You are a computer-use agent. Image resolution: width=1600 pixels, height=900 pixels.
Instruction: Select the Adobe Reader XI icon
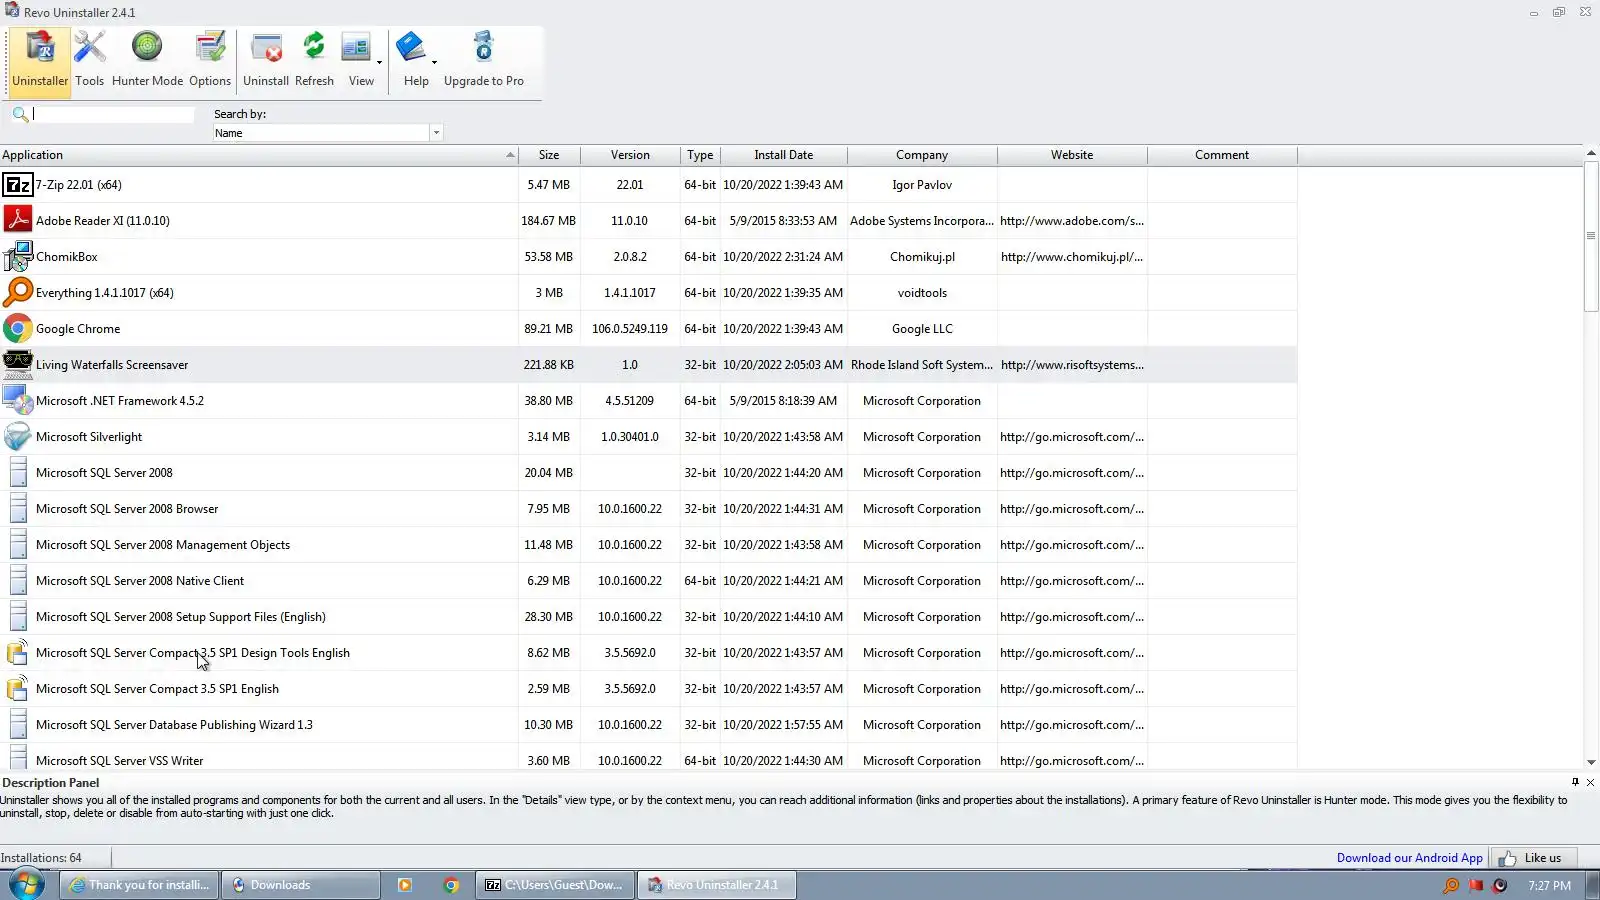point(17,221)
